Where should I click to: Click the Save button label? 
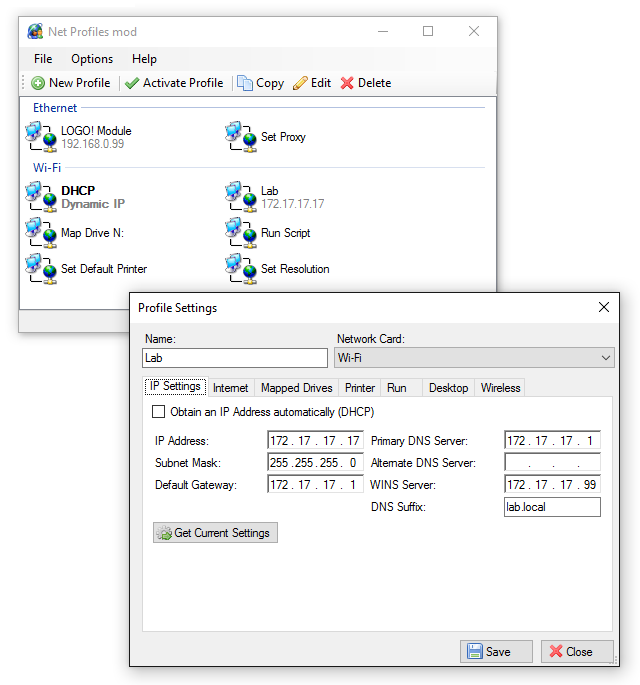click(498, 652)
